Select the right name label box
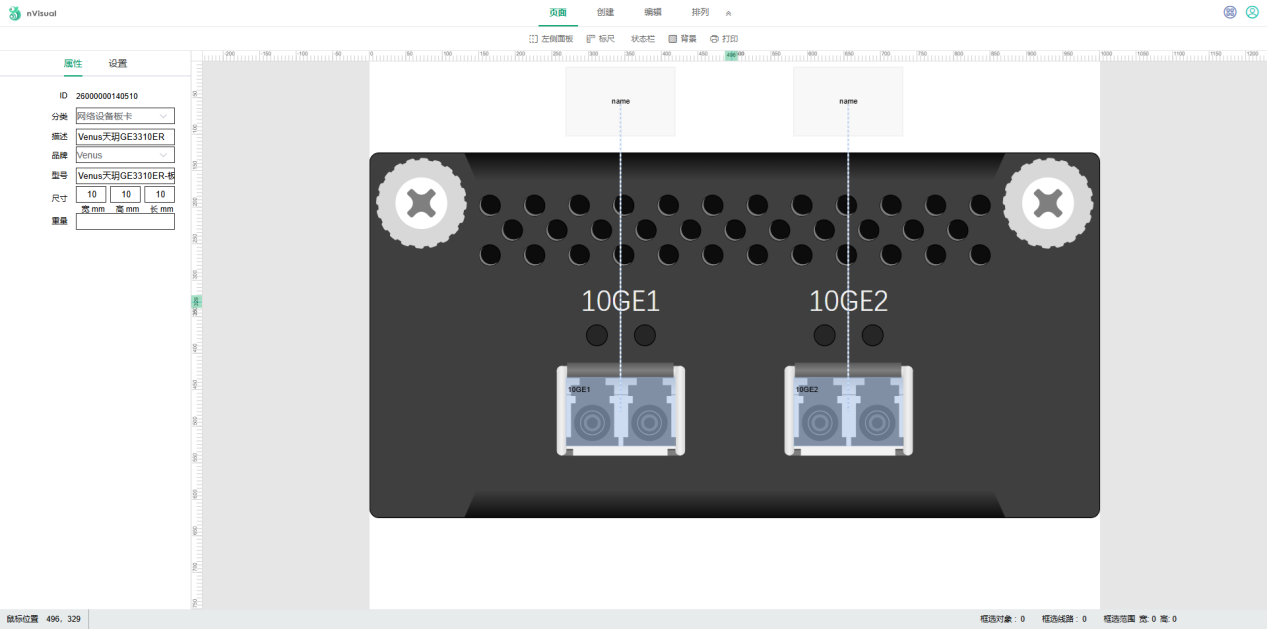The height and width of the screenshot is (629, 1267). pos(848,101)
